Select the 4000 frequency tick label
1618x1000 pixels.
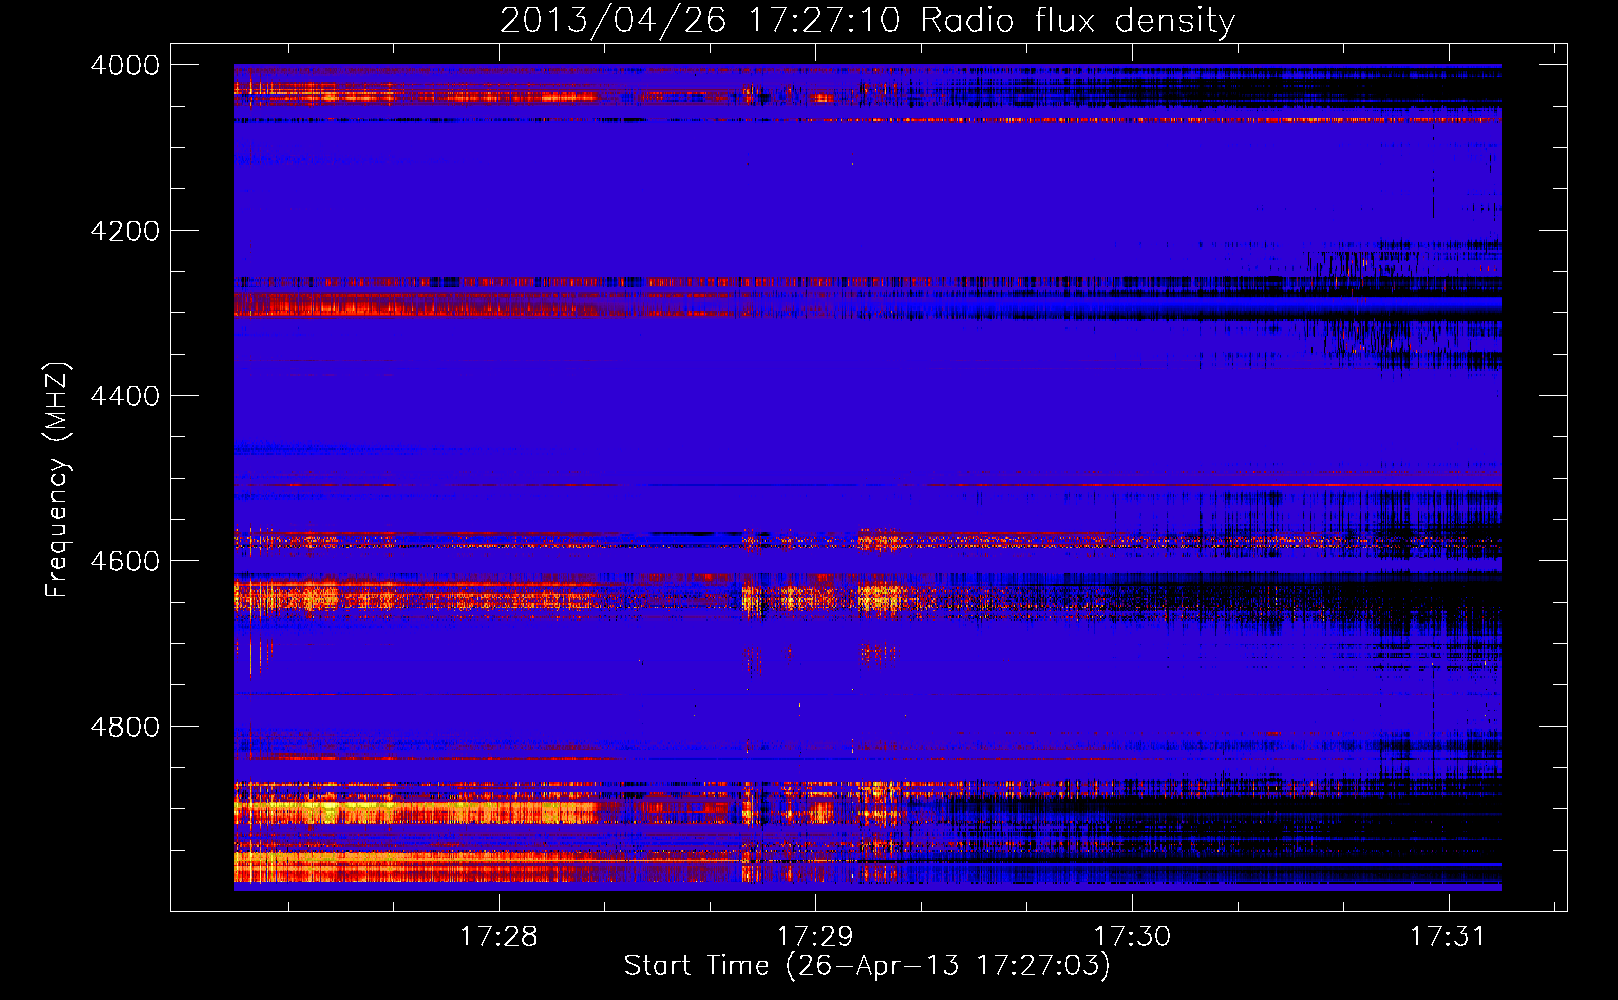125,65
